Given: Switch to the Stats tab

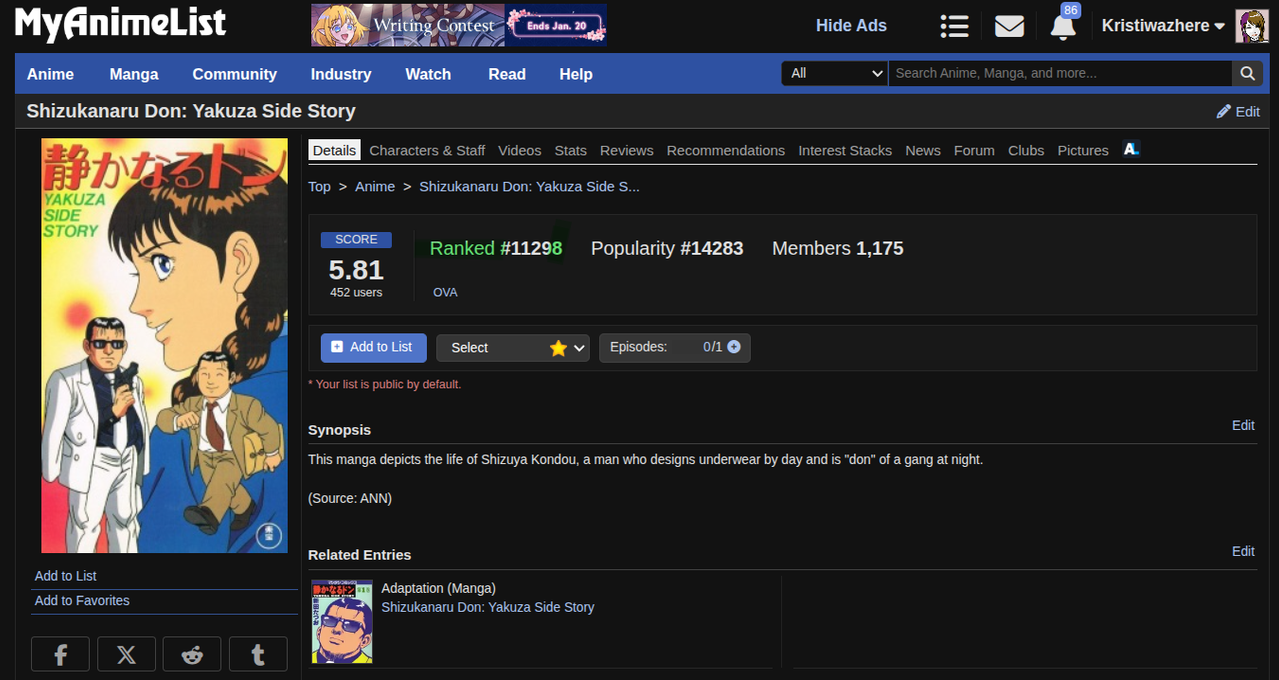Looking at the screenshot, I should pyautogui.click(x=570, y=150).
